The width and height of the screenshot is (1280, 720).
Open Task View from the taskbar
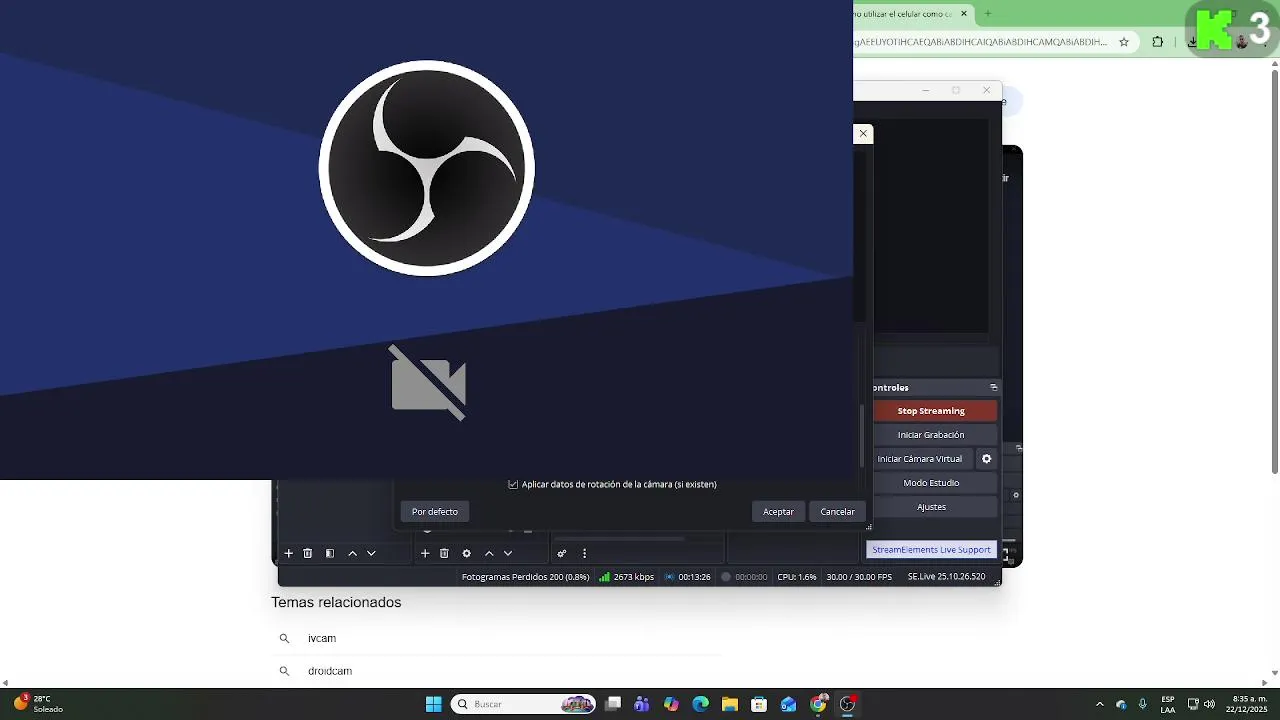[x=613, y=704]
